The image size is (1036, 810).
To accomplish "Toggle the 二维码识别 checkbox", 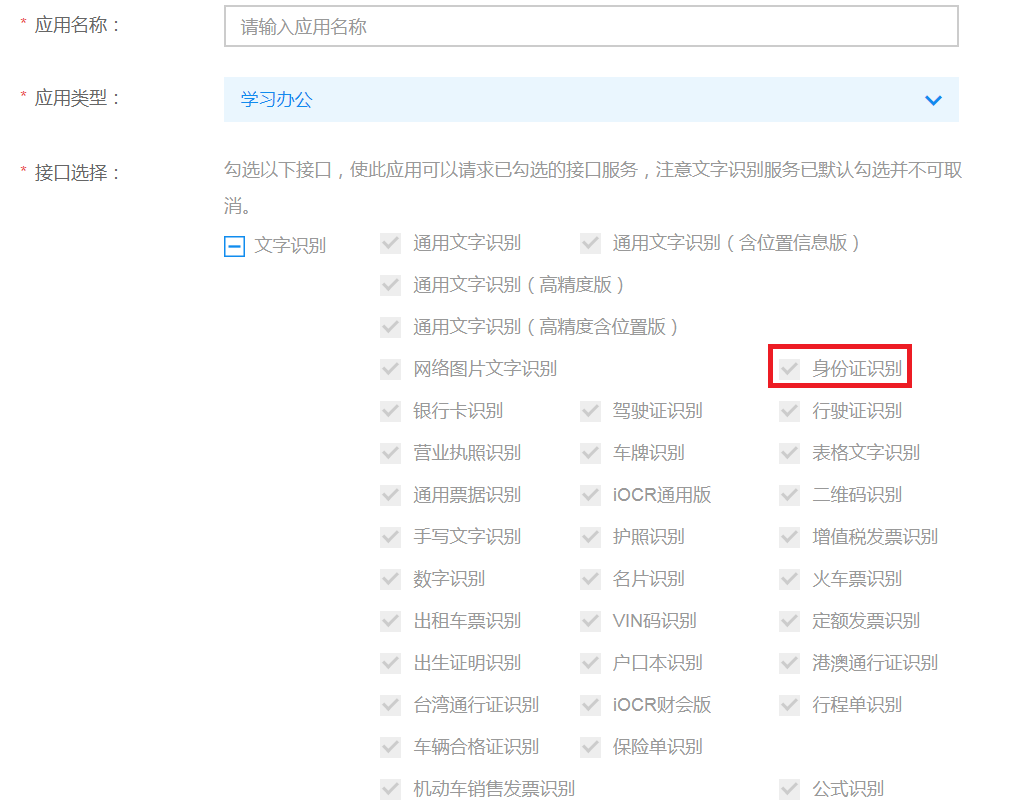I will tap(790, 495).
